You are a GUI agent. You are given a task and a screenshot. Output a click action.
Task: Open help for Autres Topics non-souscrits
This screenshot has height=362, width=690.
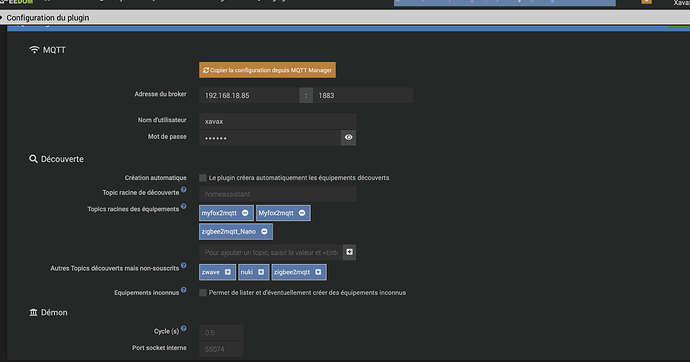(184, 265)
